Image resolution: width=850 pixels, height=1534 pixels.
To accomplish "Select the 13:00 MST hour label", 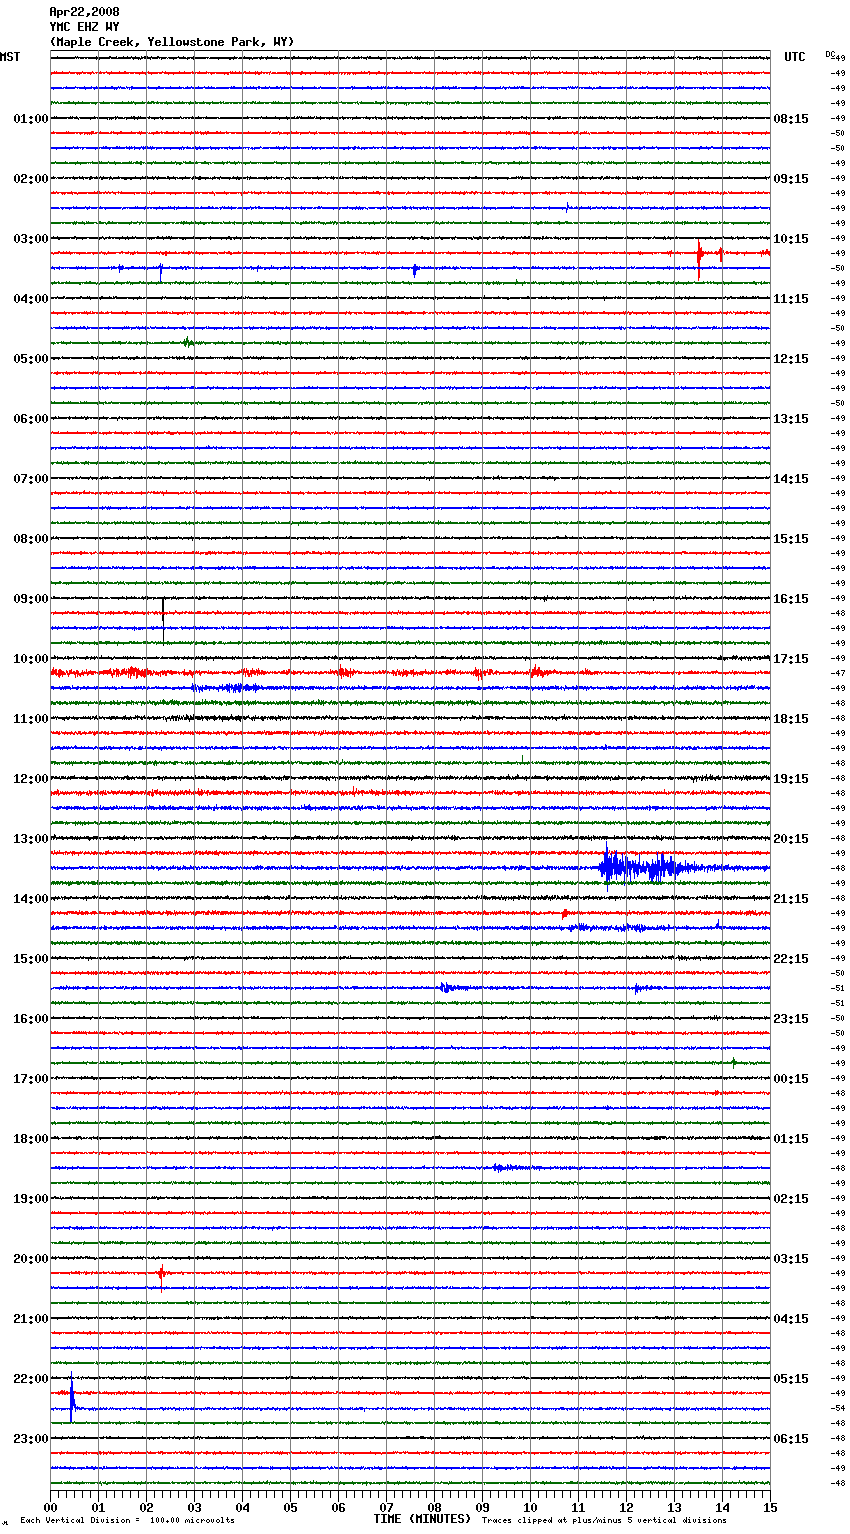I will tap(31, 839).
